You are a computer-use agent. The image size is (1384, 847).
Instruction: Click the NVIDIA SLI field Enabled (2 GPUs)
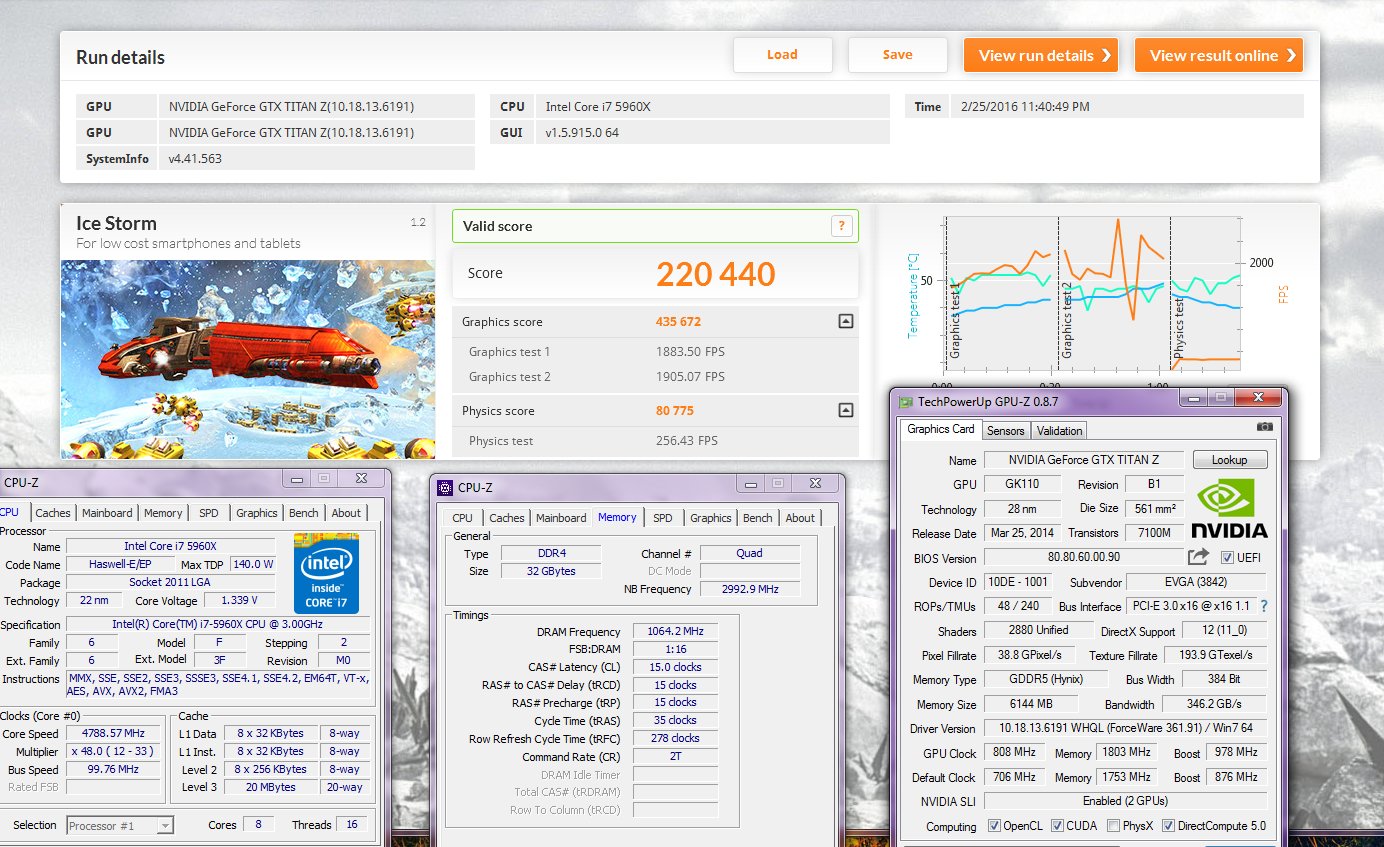[1125, 801]
